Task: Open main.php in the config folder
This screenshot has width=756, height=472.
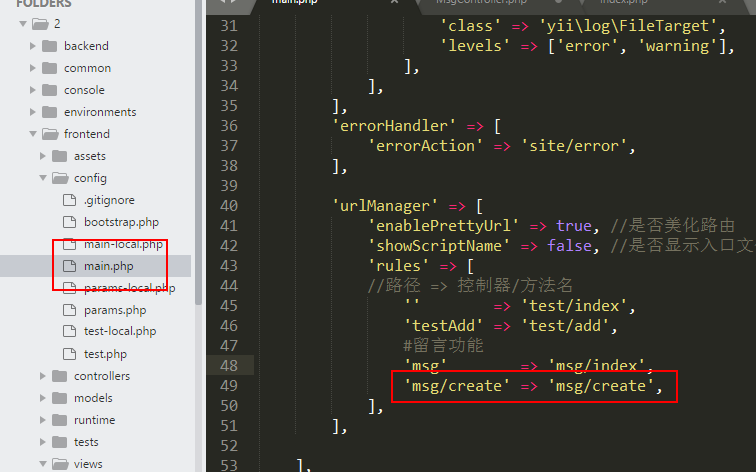Action: pyautogui.click(x=108, y=266)
